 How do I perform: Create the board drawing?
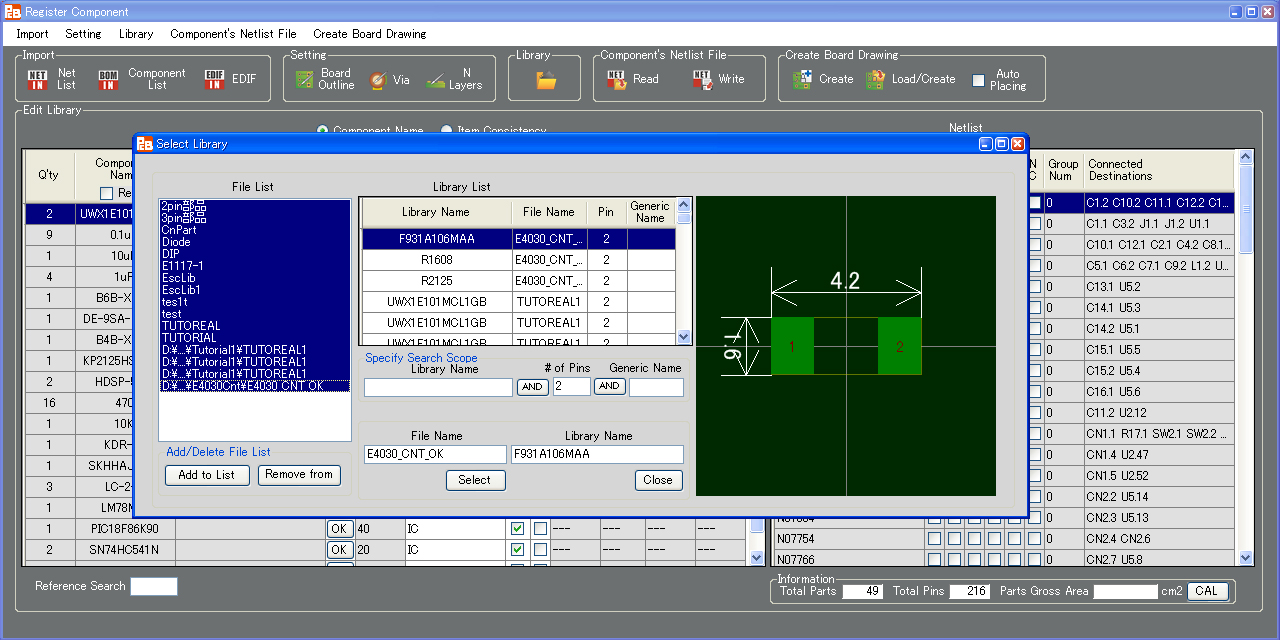pyautogui.click(x=803, y=80)
